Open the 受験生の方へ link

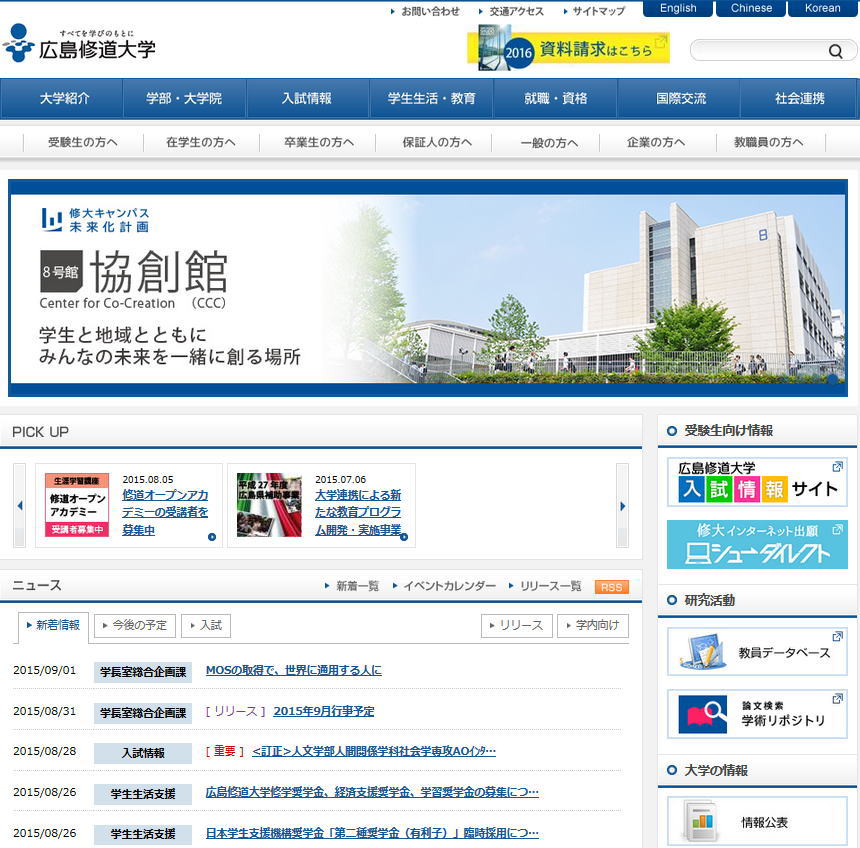[x=82, y=142]
